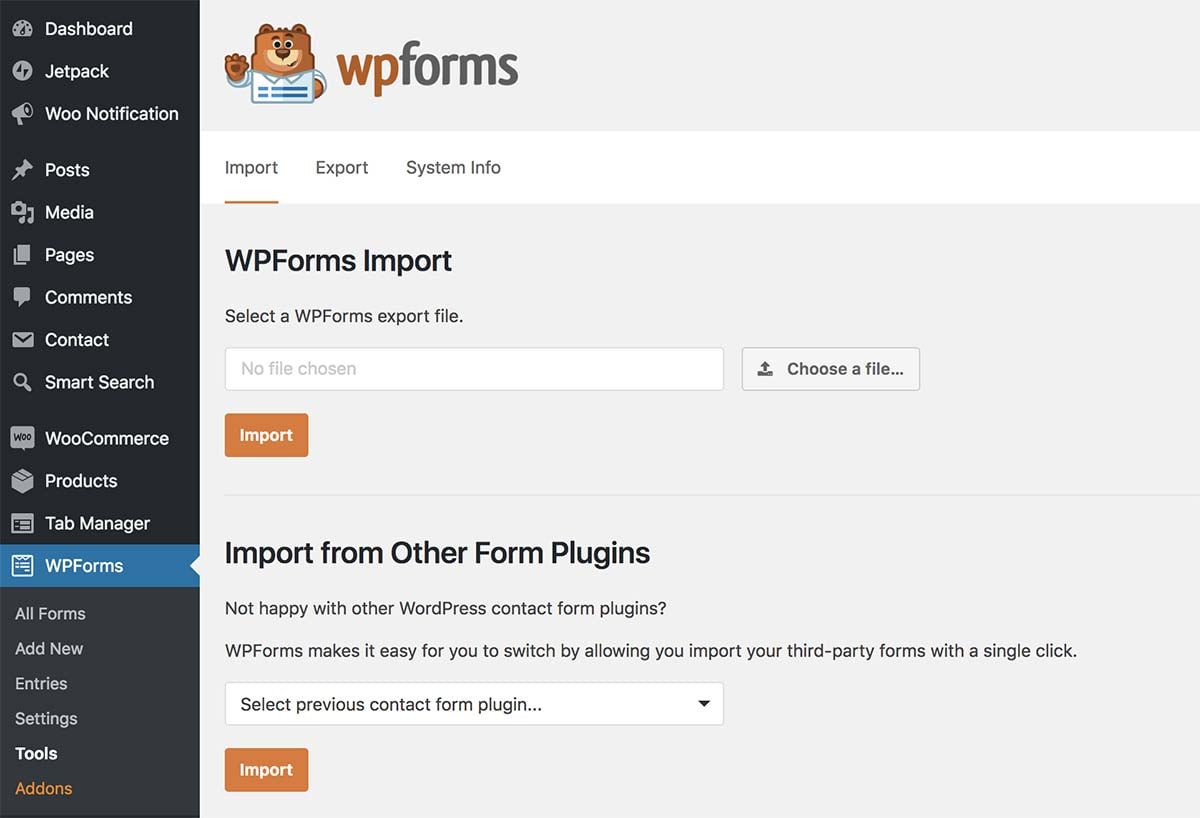The height and width of the screenshot is (818, 1200).
Task: Open the contact form plugin selector chevron
Action: point(701,704)
